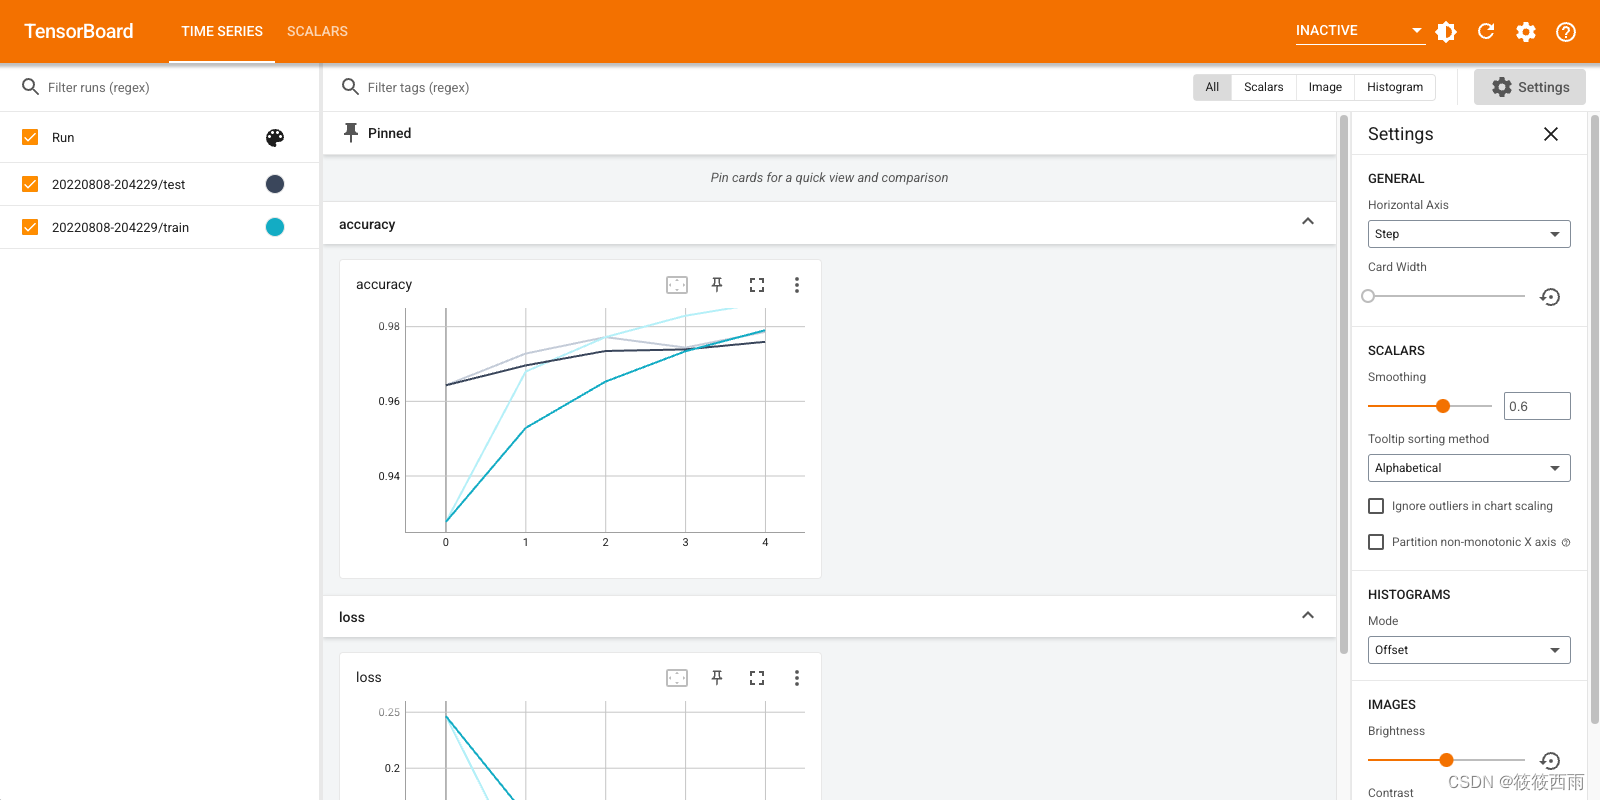This screenshot has height=800, width=1600.
Task: Click the train run cyan color swatch
Action: pos(275,227)
